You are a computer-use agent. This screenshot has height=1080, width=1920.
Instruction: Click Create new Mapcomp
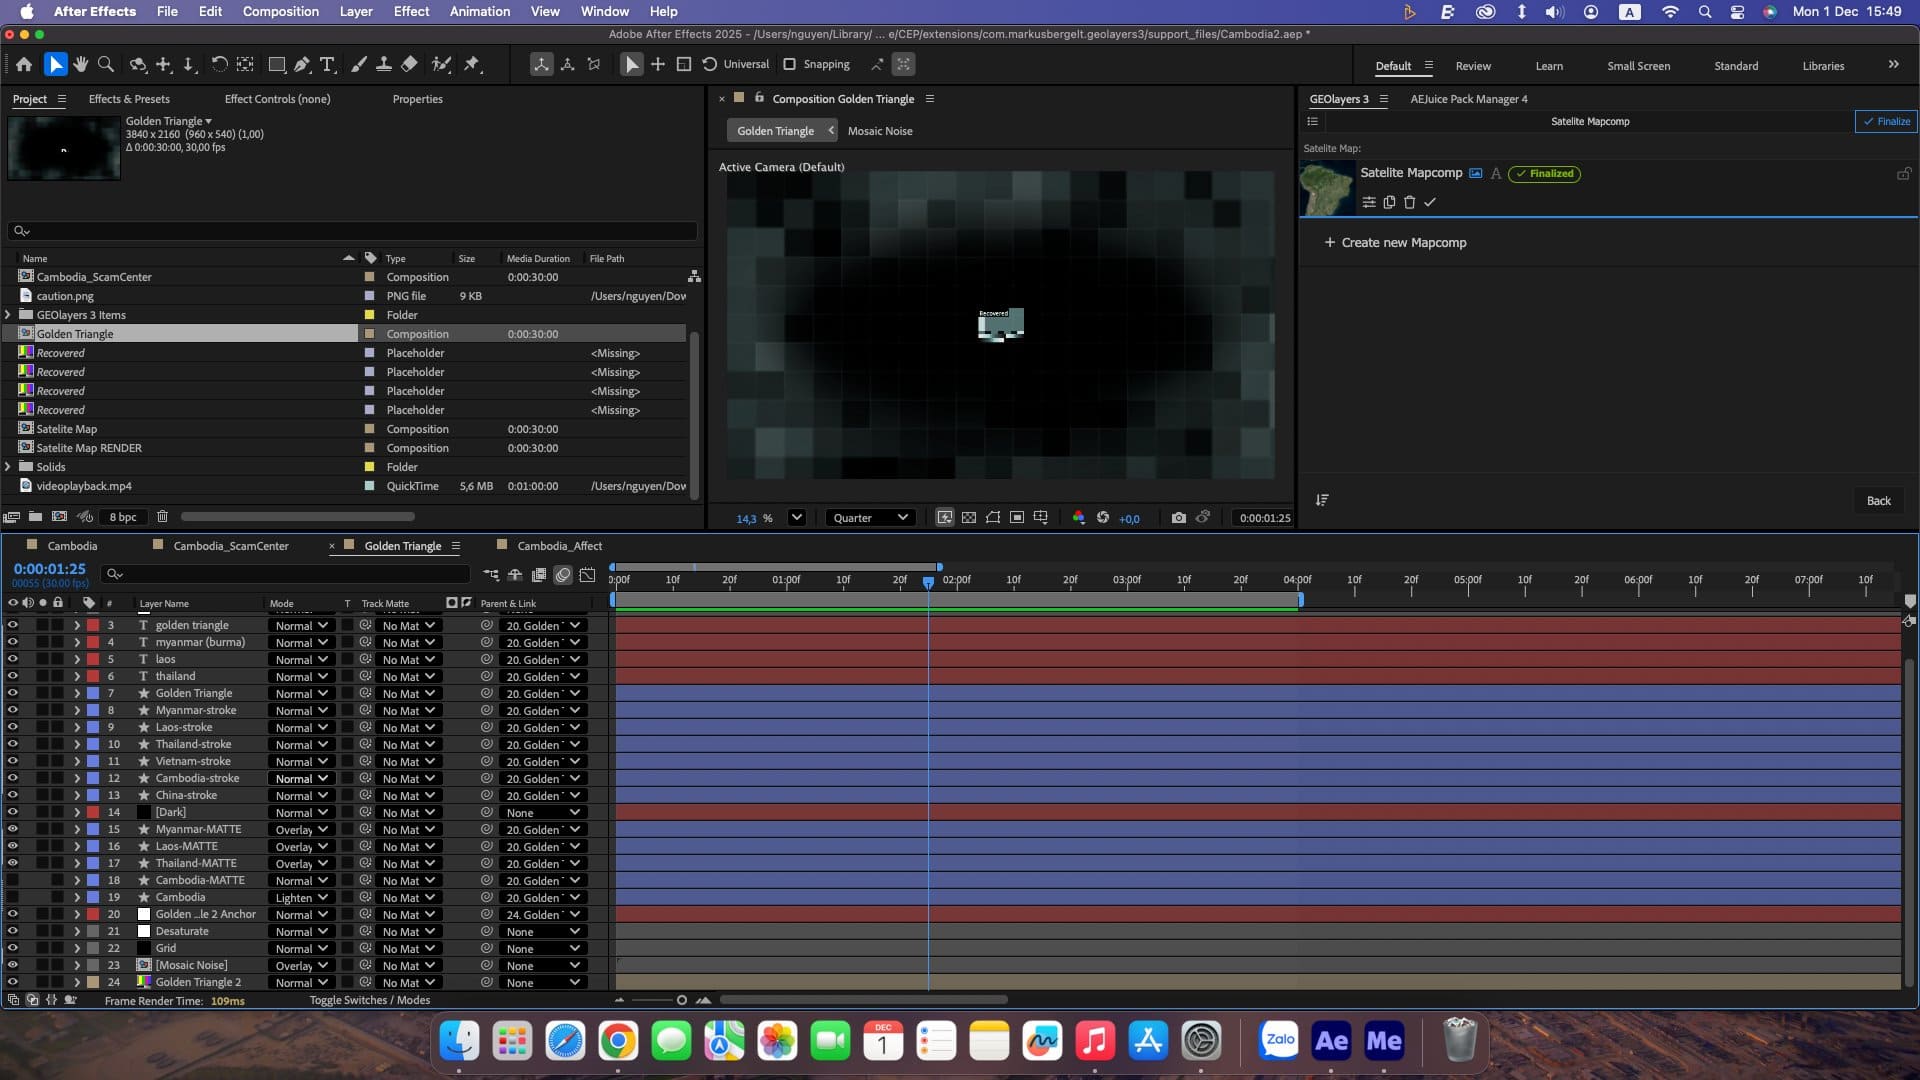pyautogui.click(x=1396, y=242)
